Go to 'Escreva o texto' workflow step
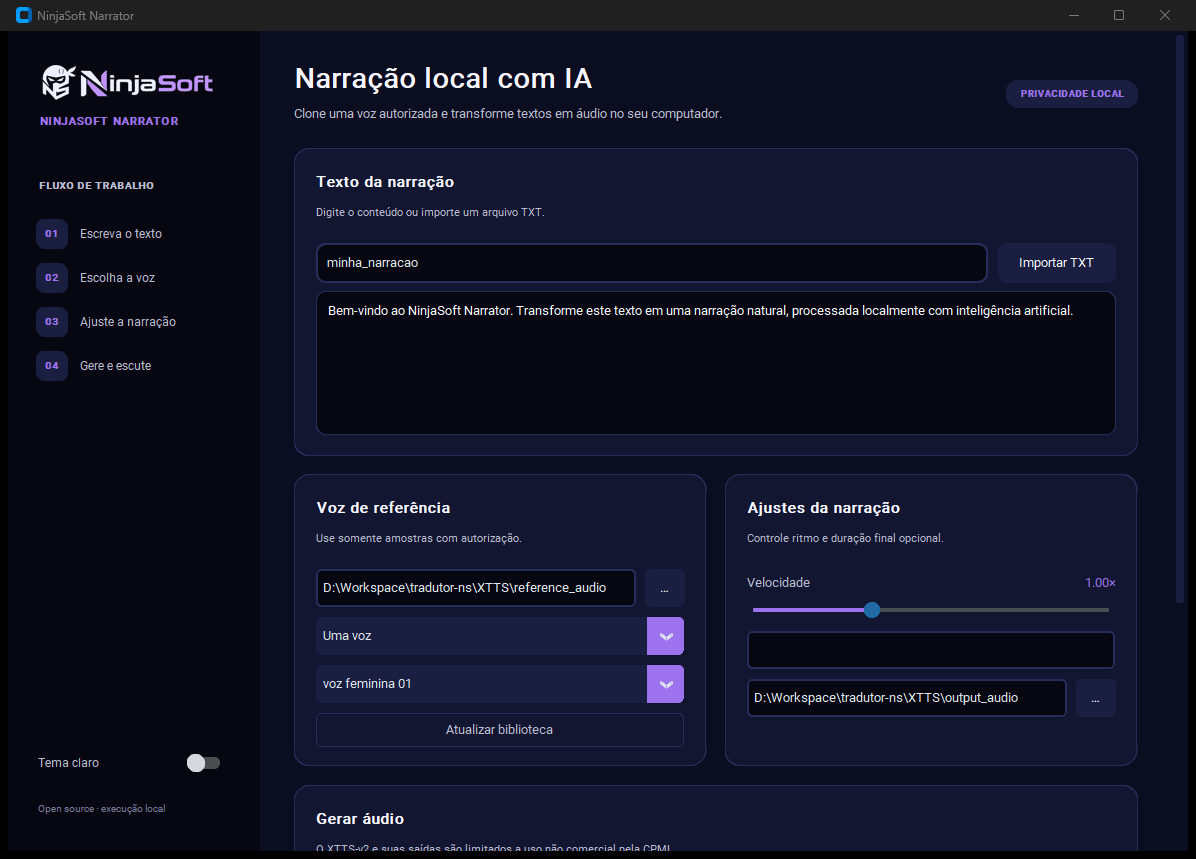Image resolution: width=1196 pixels, height=859 pixels. pos(121,233)
